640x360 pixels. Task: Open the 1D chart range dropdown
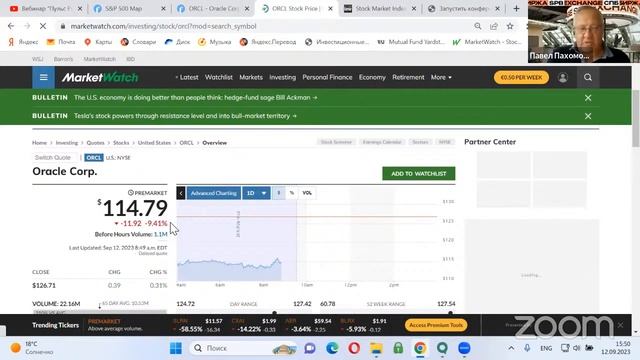click(x=256, y=193)
